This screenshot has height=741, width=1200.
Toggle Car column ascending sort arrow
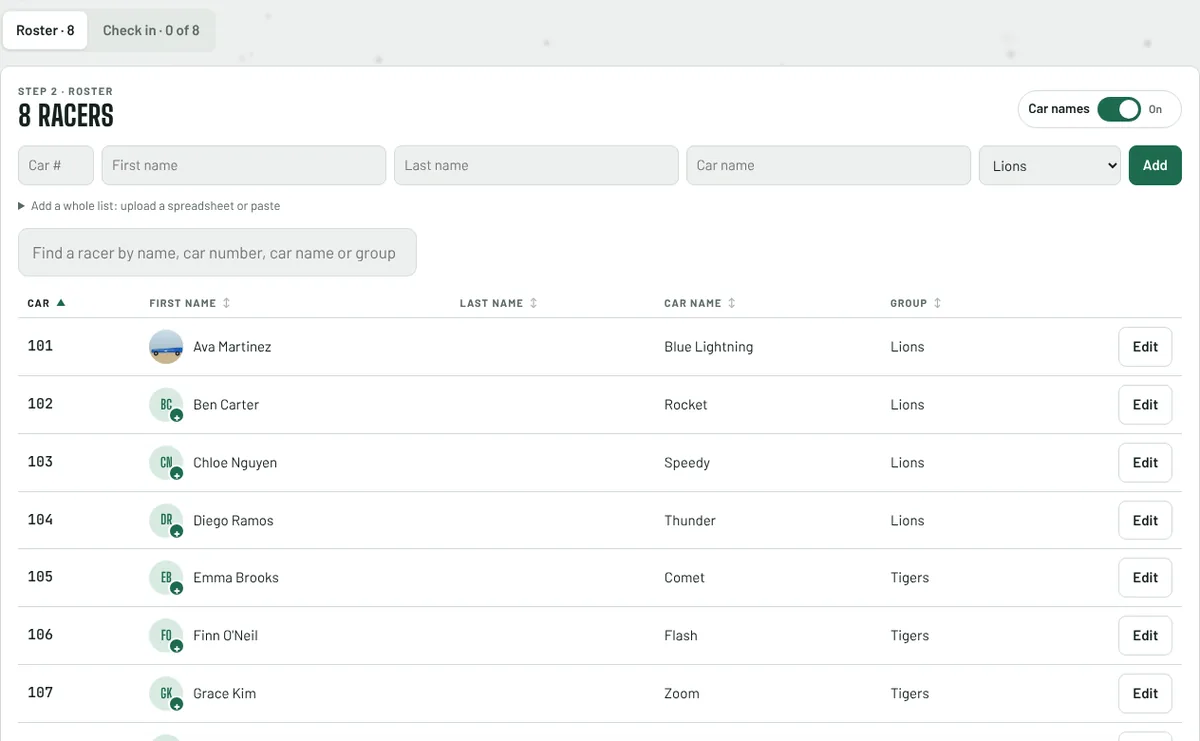[x=61, y=303]
